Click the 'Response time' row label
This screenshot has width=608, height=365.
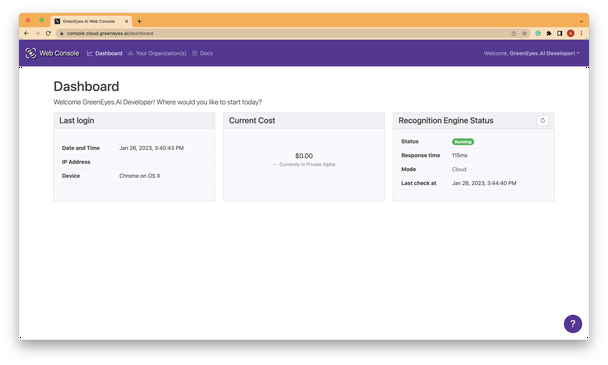pos(421,155)
